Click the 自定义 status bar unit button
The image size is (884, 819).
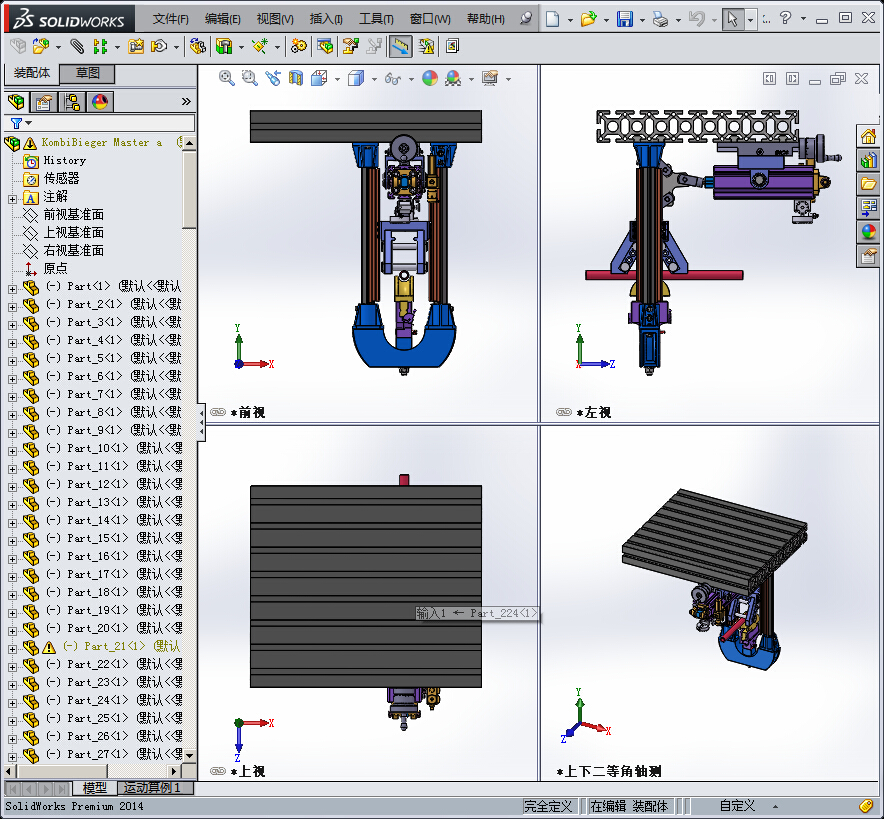point(737,805)
